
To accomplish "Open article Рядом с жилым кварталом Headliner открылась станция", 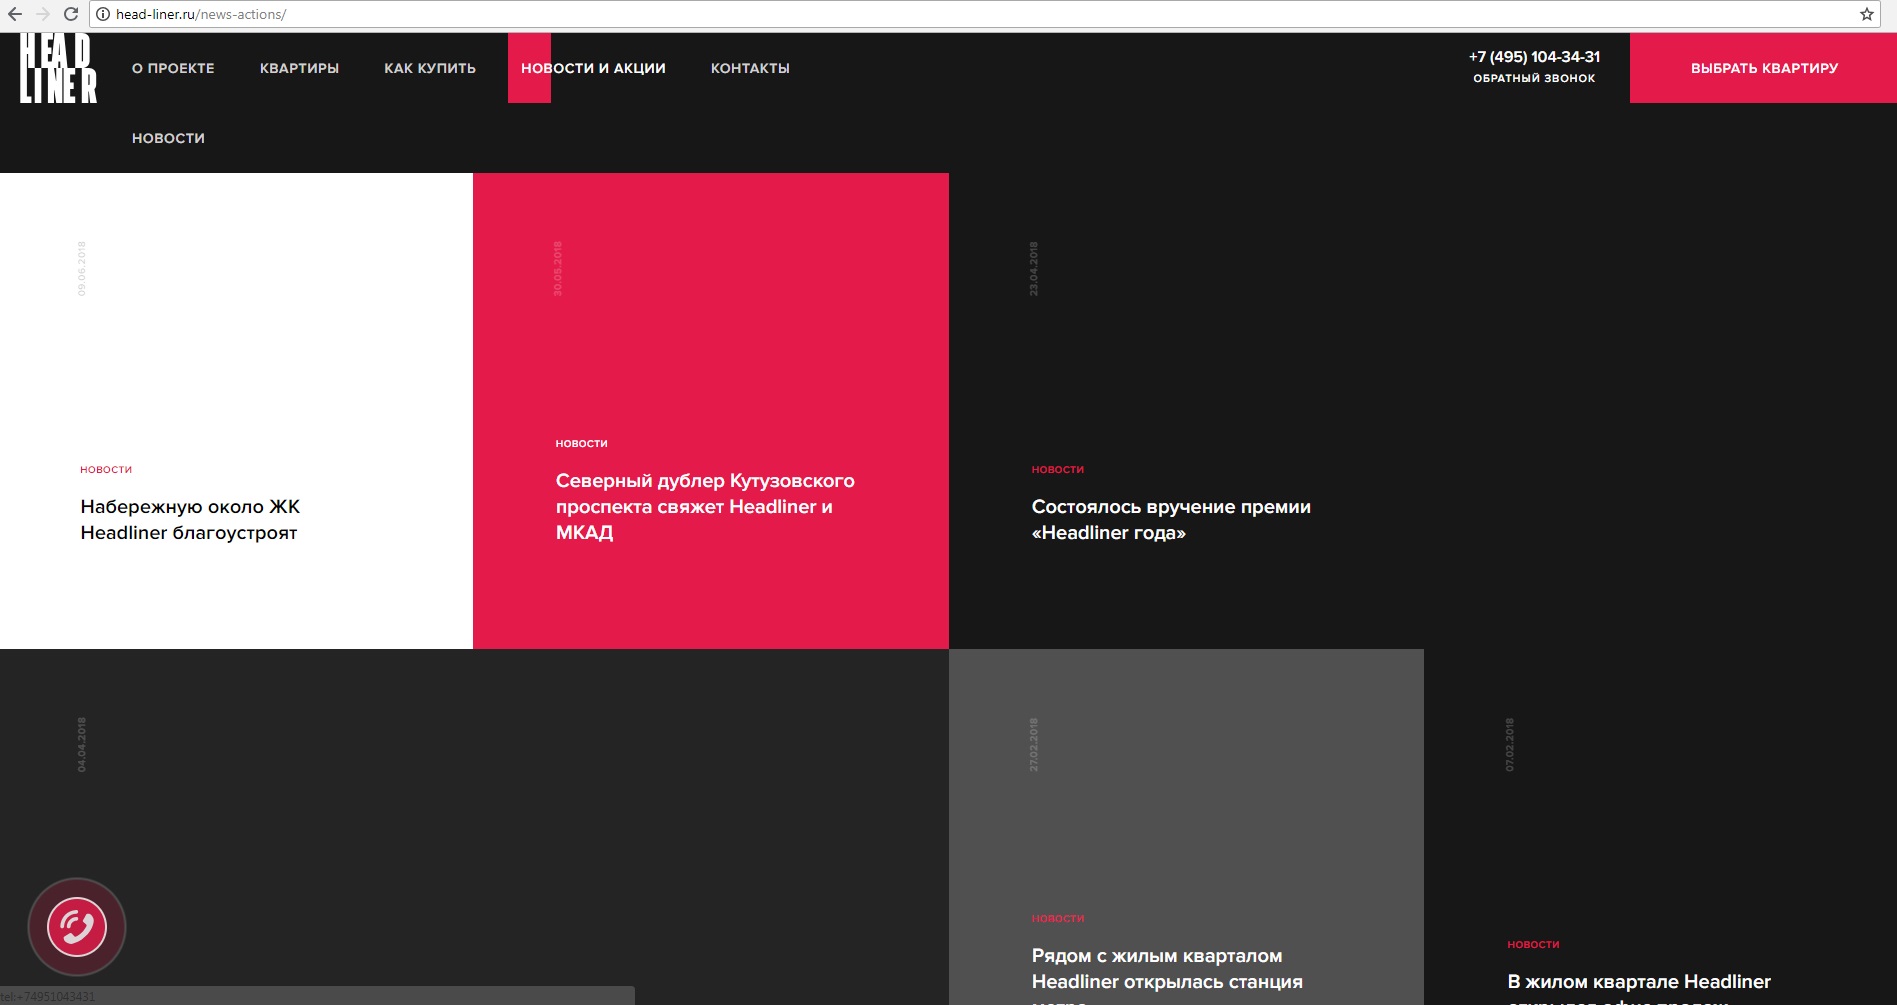I will point(1167,975).
